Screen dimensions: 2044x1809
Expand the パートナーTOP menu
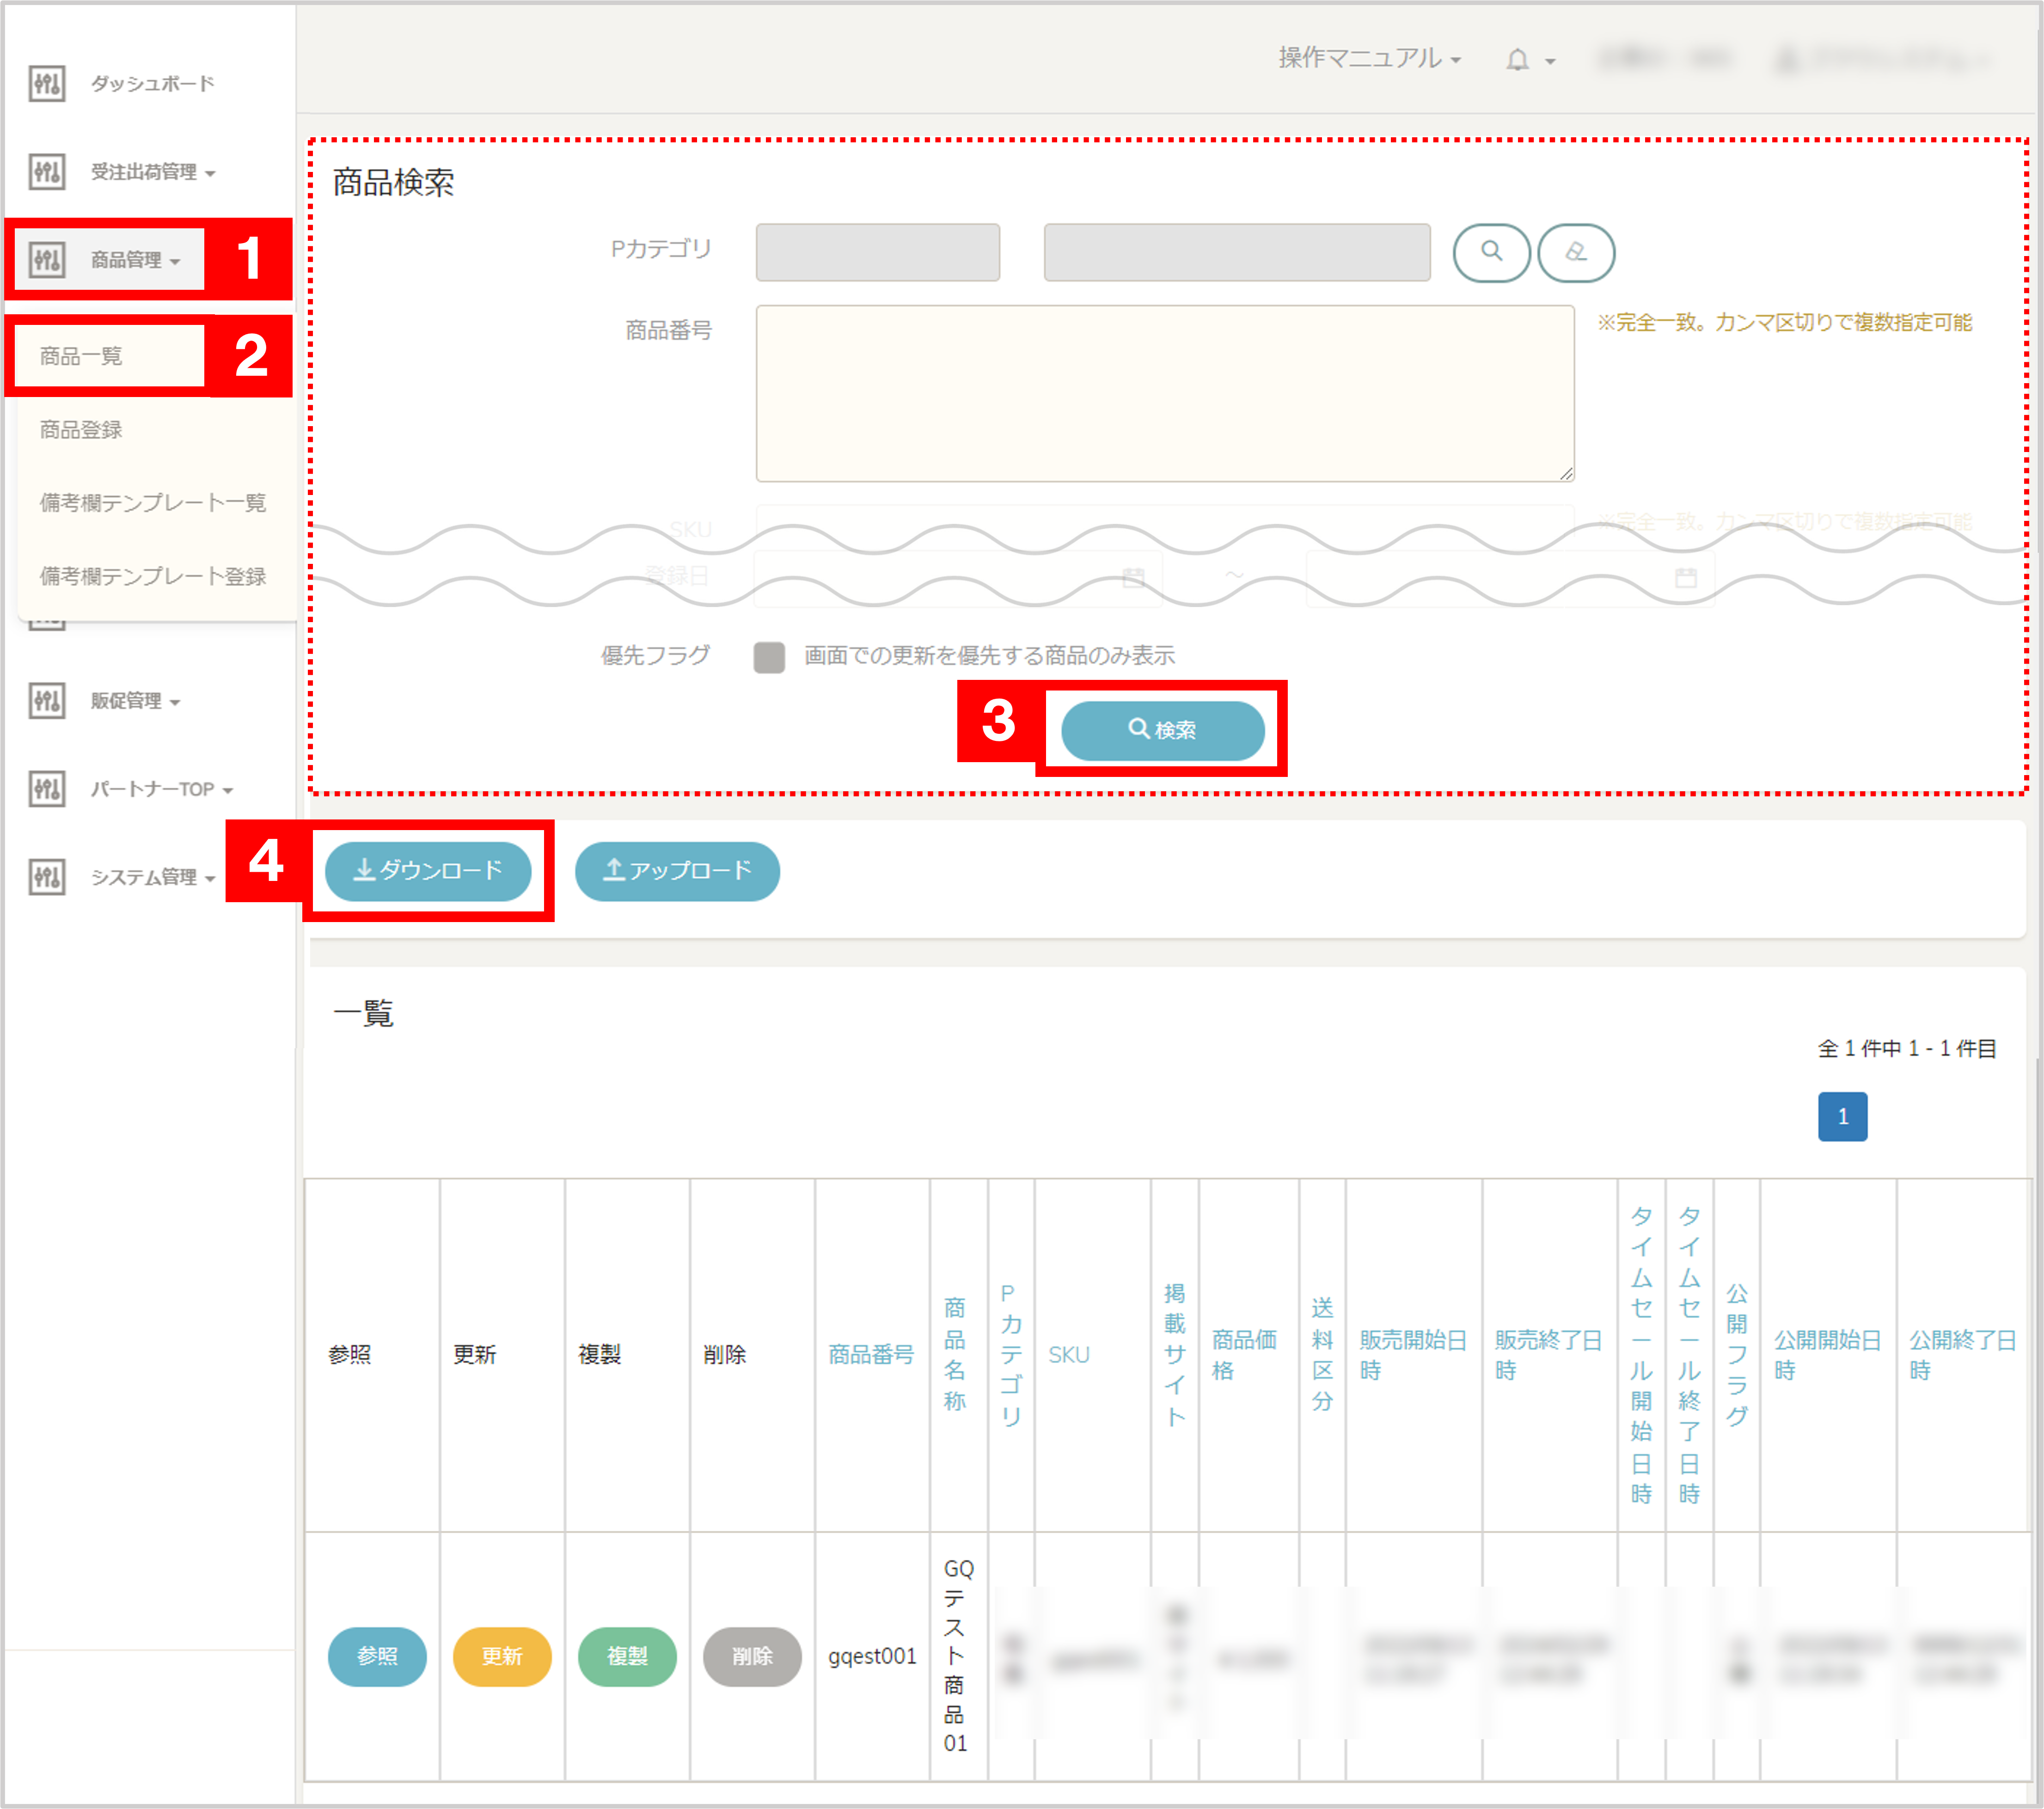click(x=162, y=789)
